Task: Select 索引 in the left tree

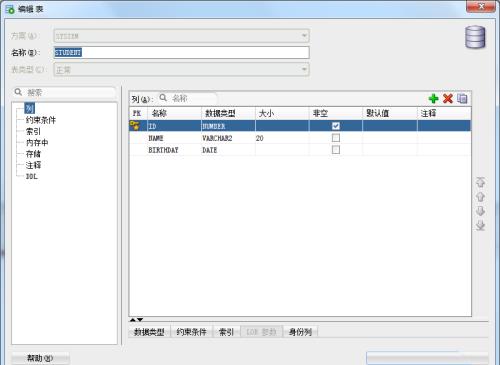Action: pos(33,131)
